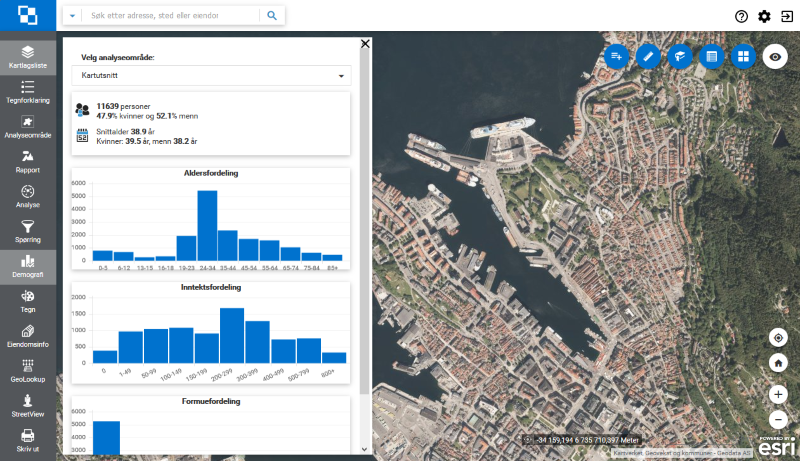Select the Tegn drawing palette tool

28,301
